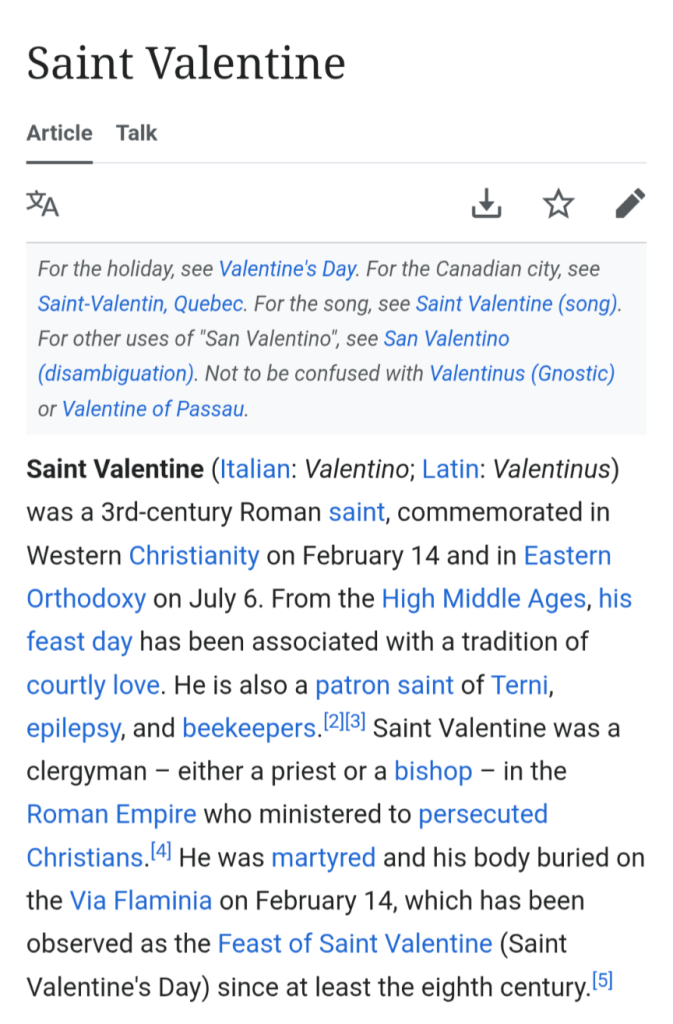Open the Valentinus (Gnostic) link
Viewport: 673px width, 1024px height.
522,373
